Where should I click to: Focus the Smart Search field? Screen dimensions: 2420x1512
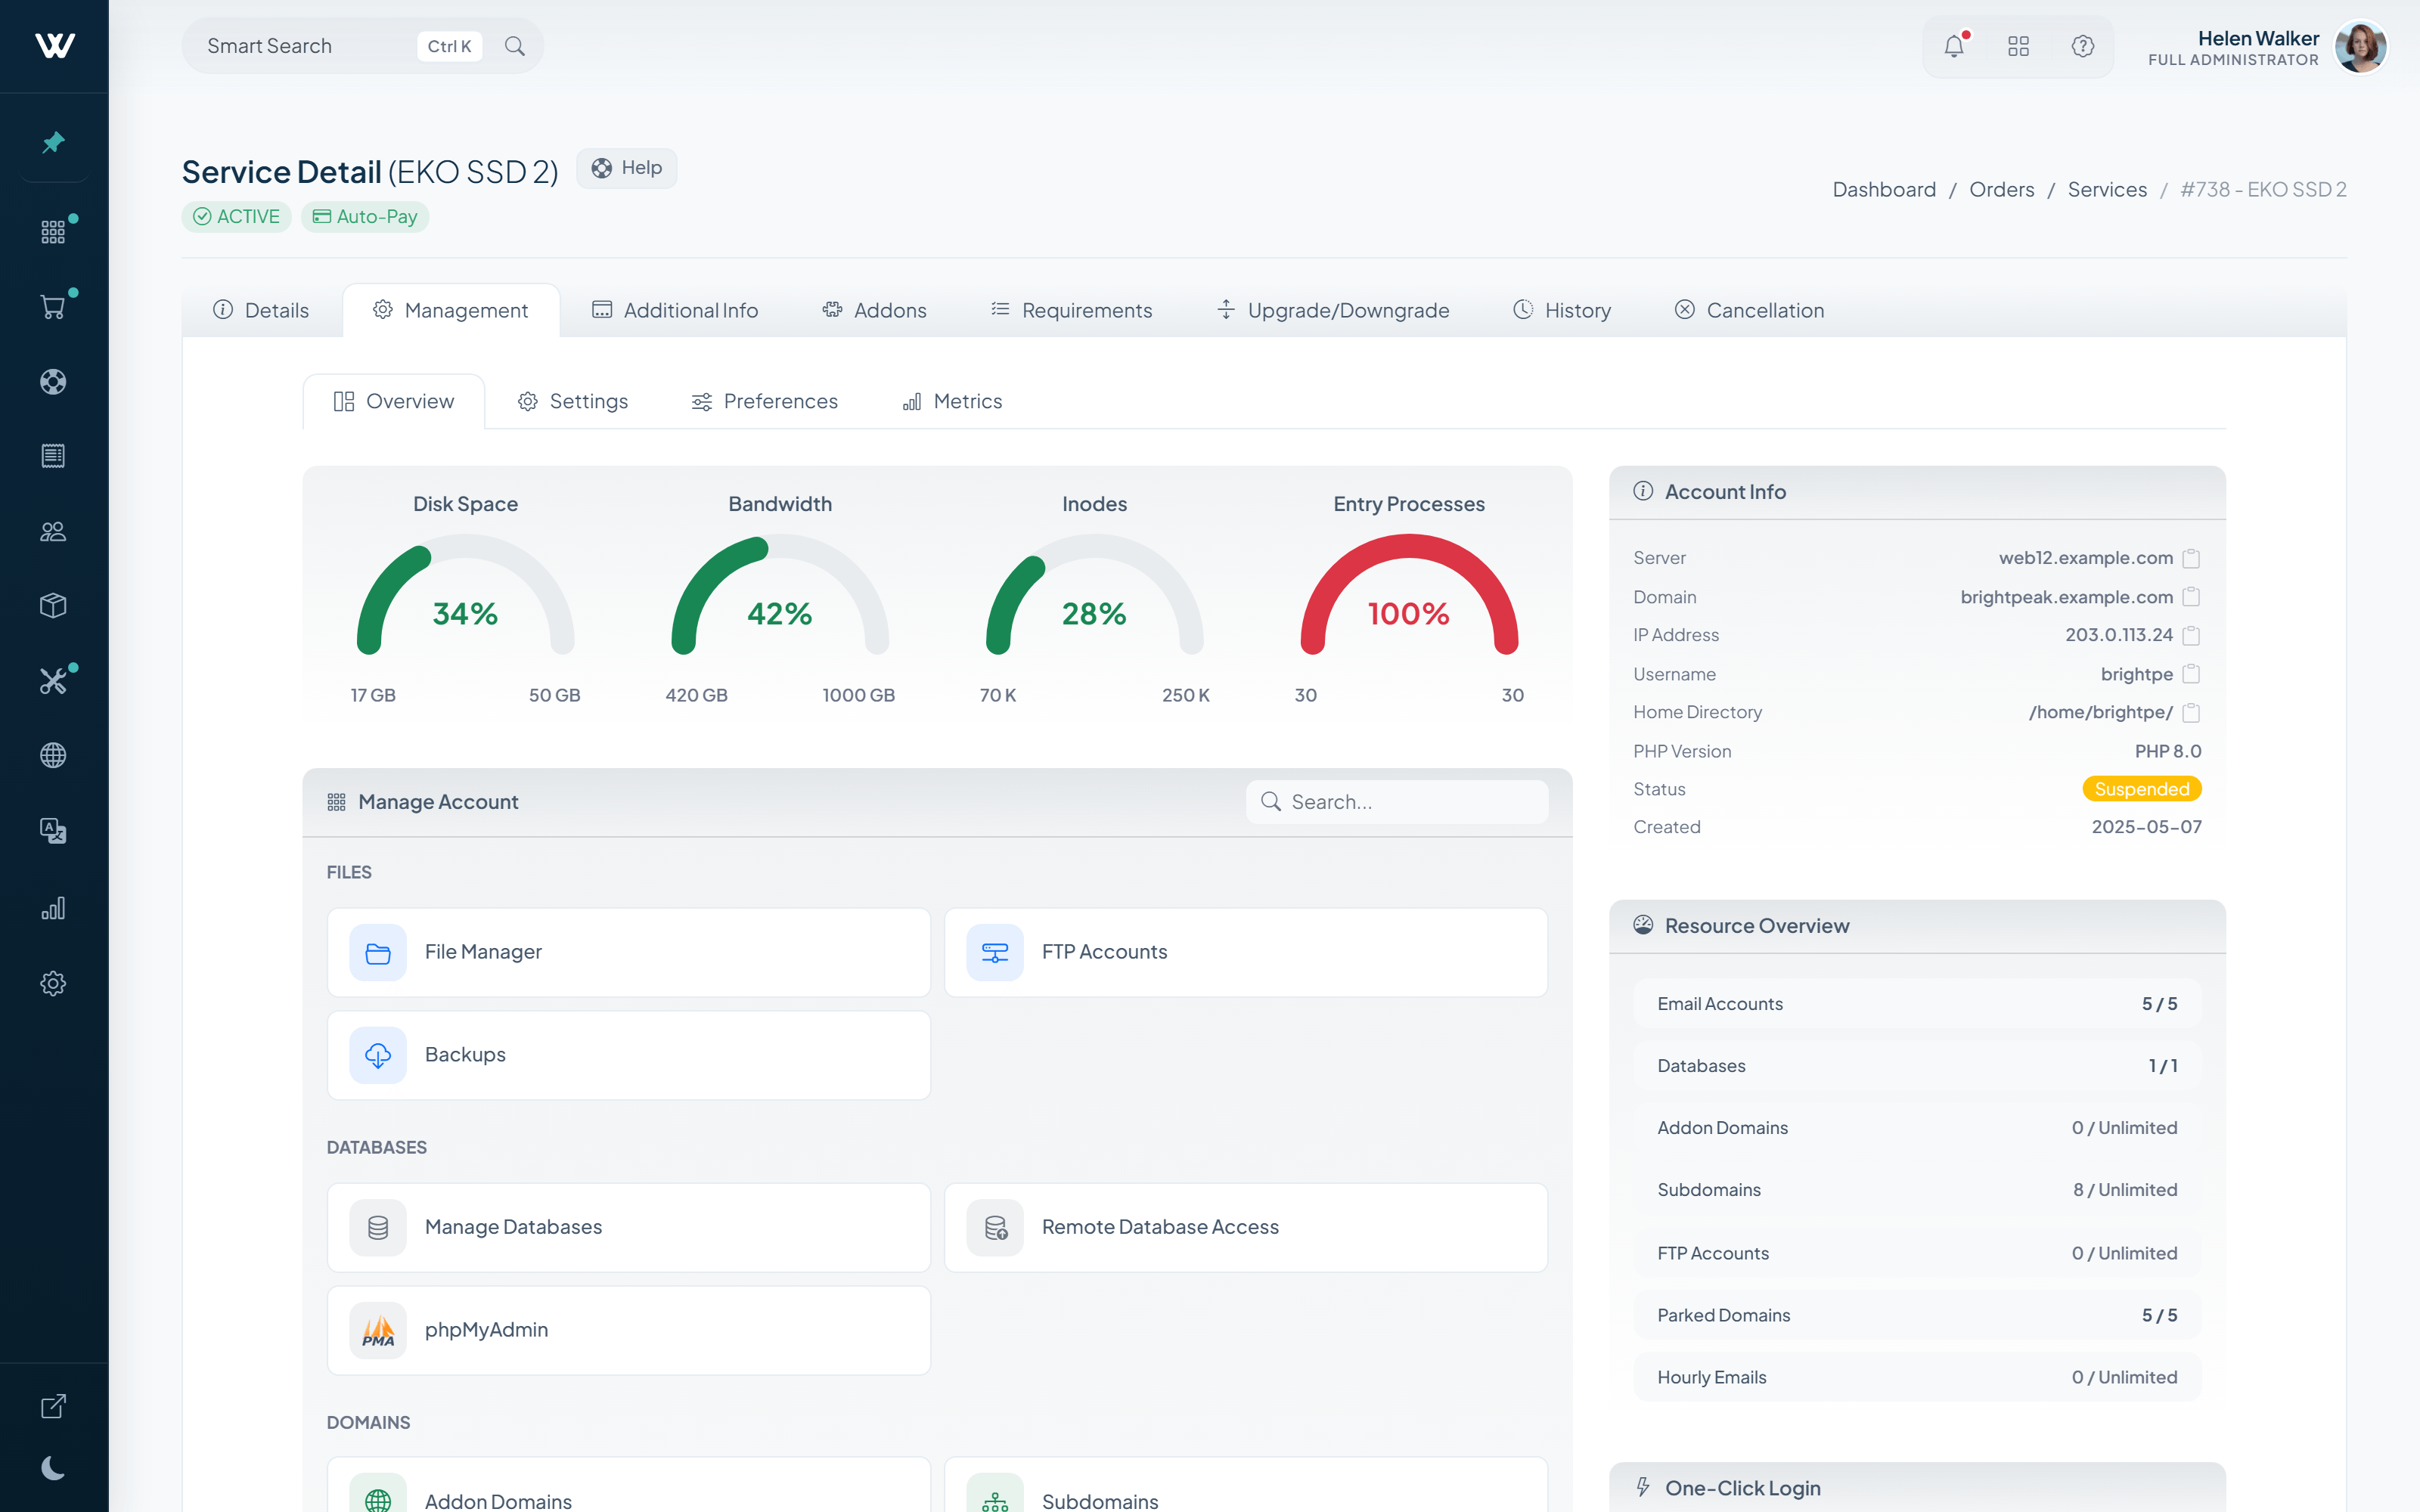(x=362, y=46)
